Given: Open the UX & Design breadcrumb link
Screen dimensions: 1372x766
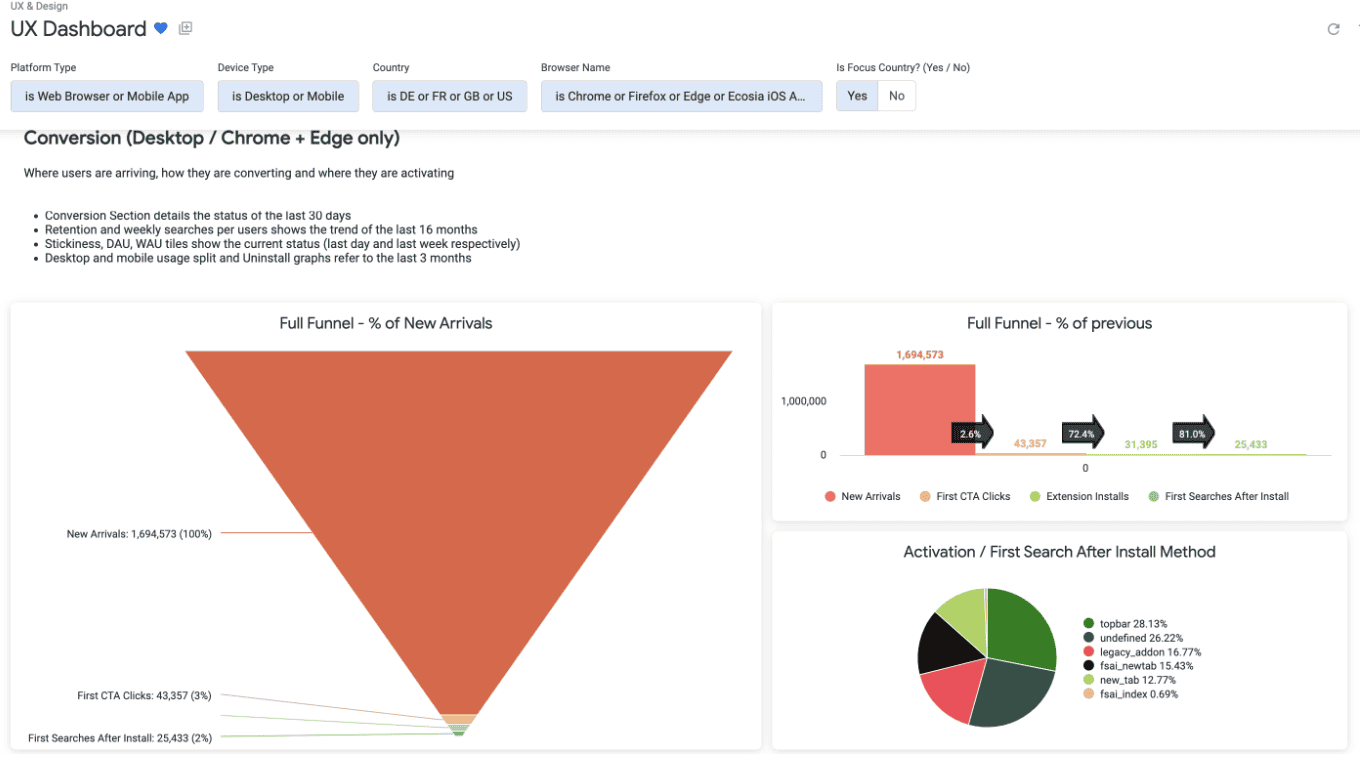Looking at the screenshot, I should coord(39,6).
